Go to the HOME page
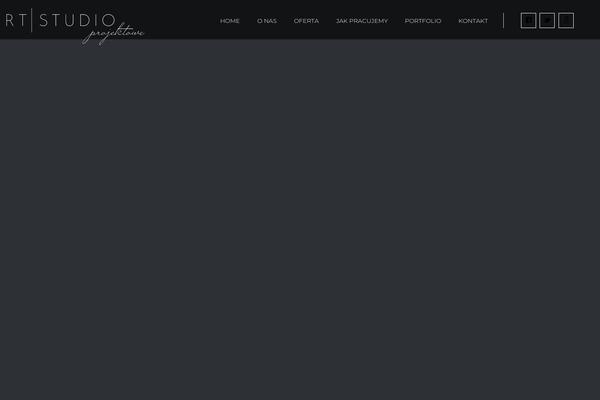Viewport: 600px width, 400px height. coord(230,21)
